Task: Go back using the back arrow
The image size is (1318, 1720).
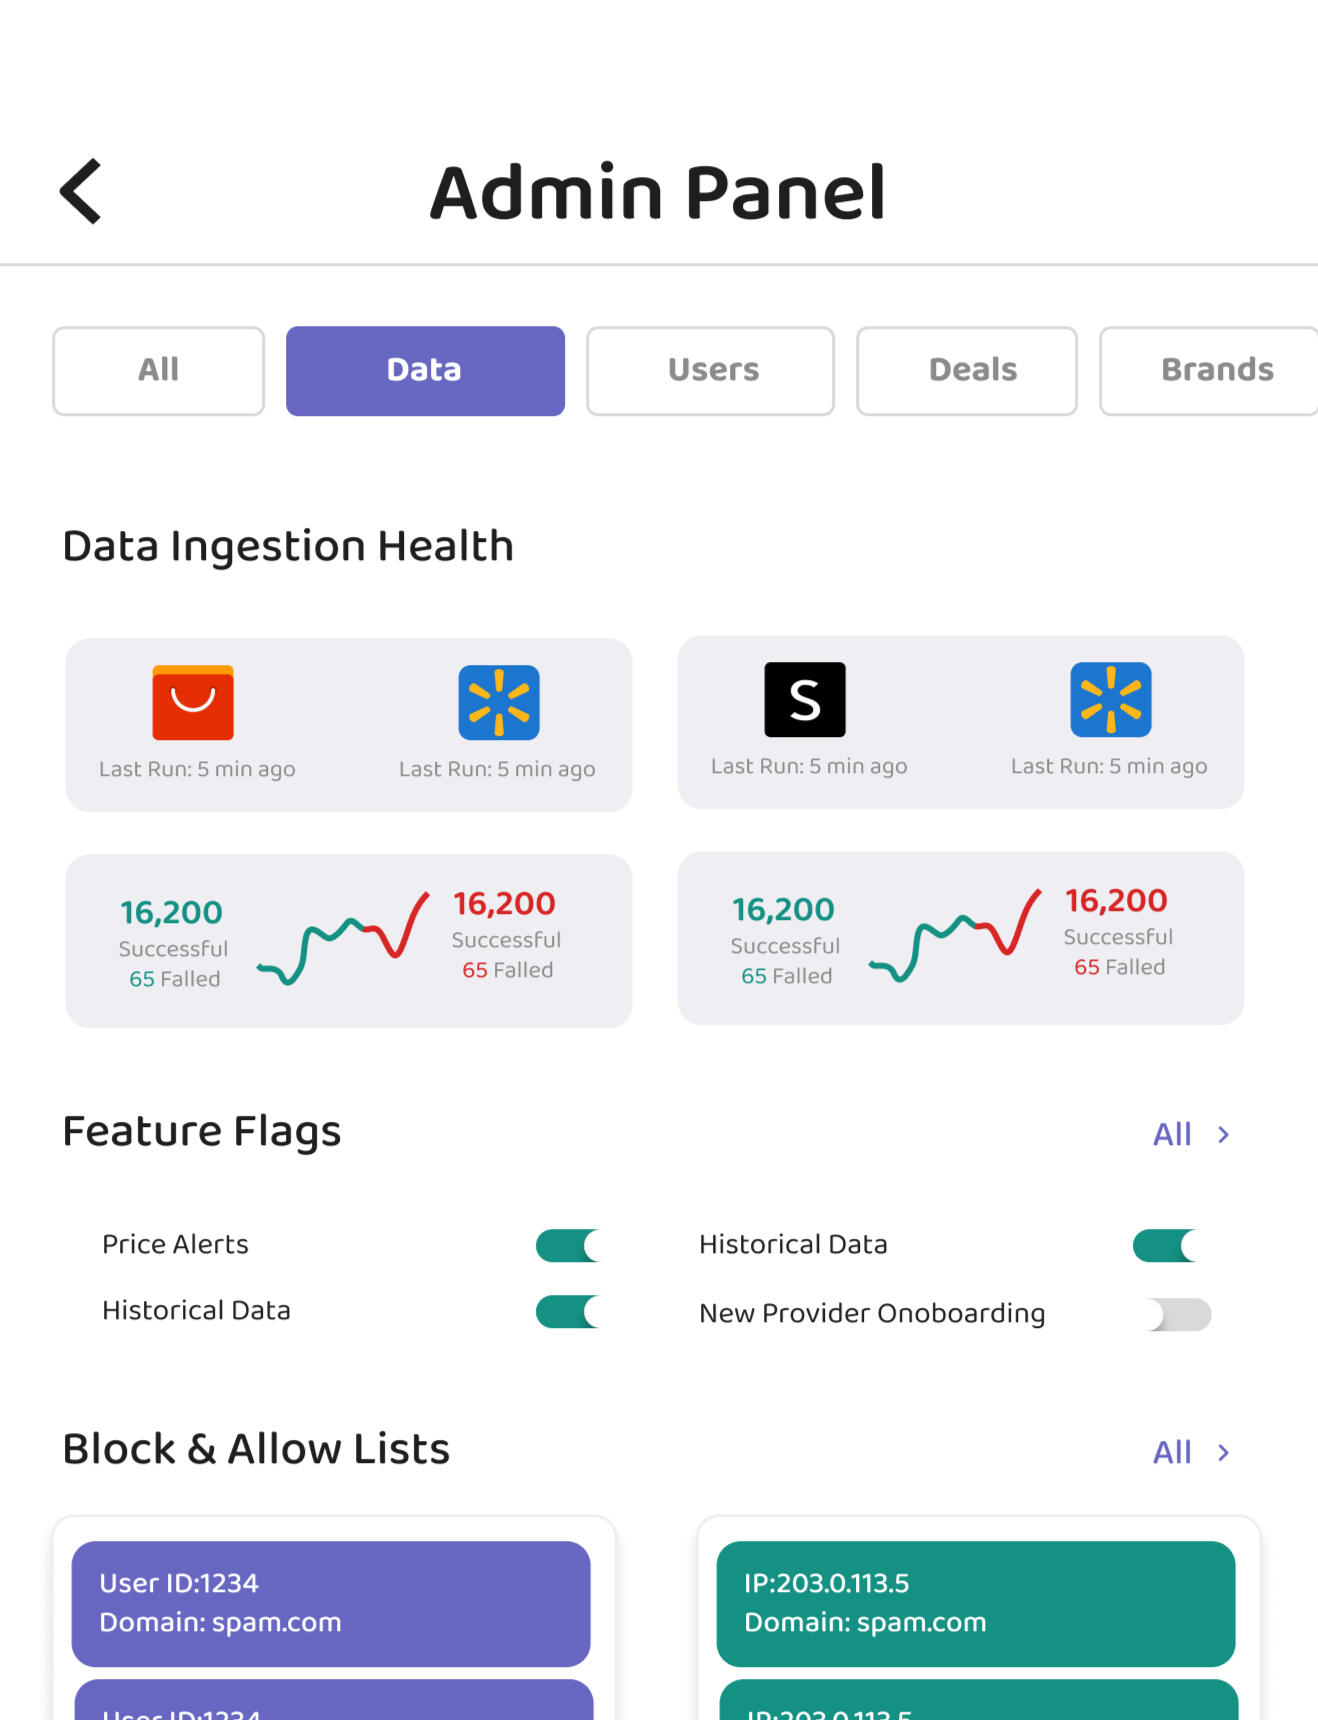Action: pyautogui.click(x=82, y=191)
